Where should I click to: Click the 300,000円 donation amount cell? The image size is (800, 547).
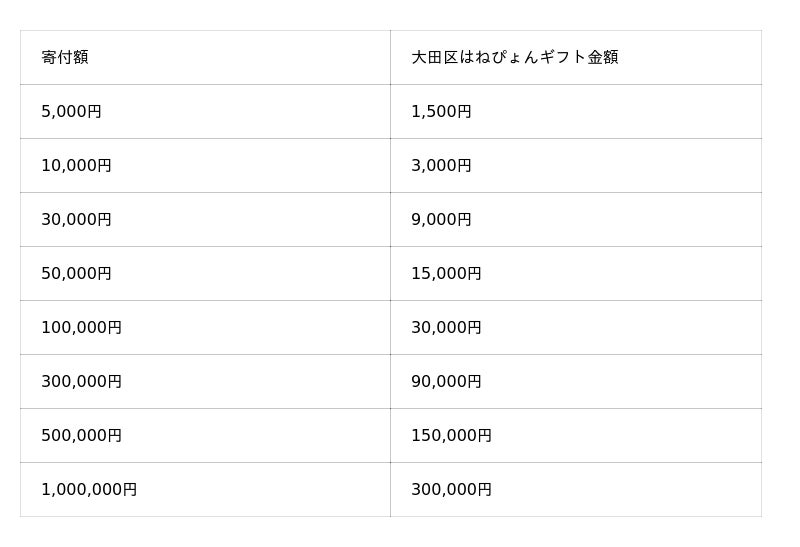pyautogui.click(x=81, y=382)
